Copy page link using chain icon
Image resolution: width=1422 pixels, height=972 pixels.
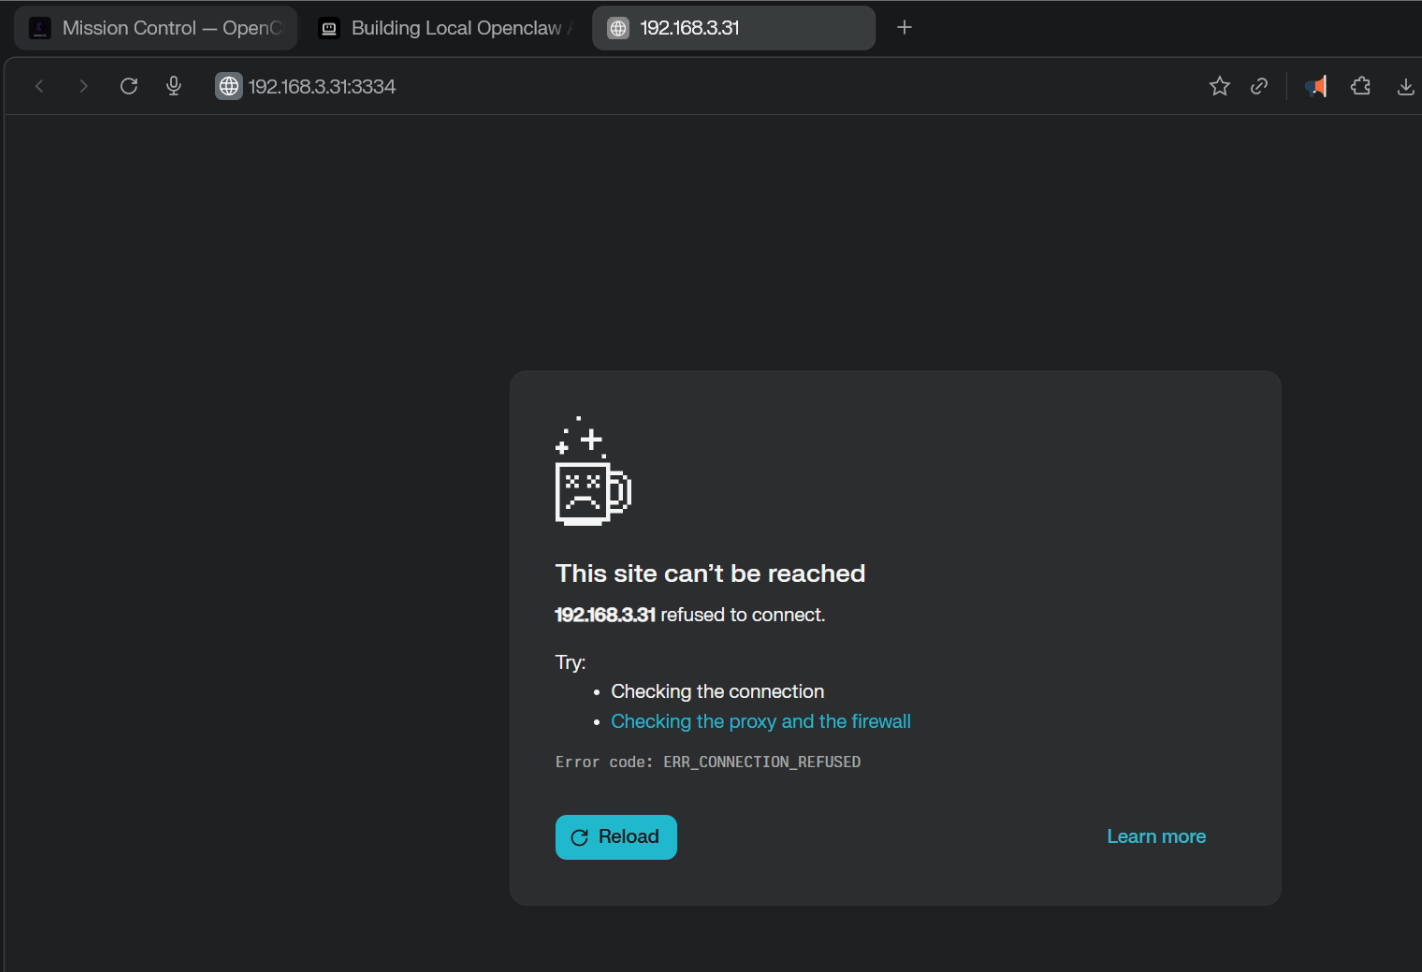click(1259, 86)
